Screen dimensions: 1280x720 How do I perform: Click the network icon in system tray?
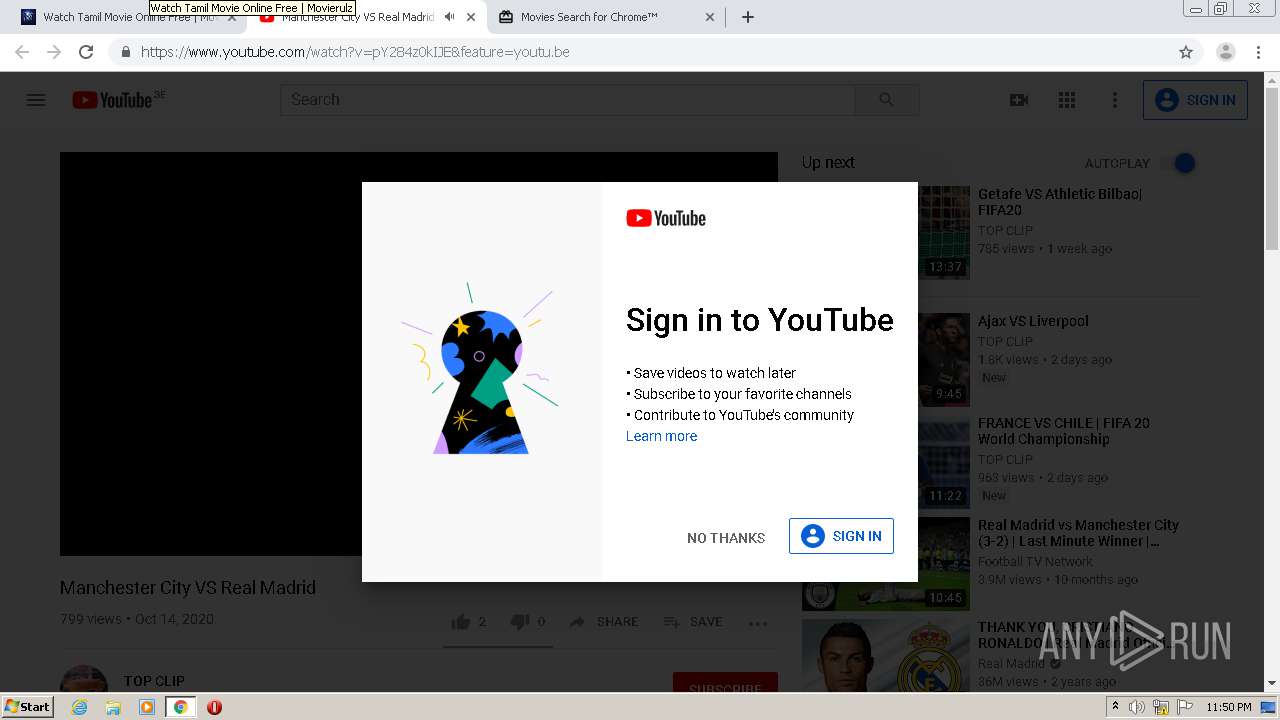[x=1161, y=707]
